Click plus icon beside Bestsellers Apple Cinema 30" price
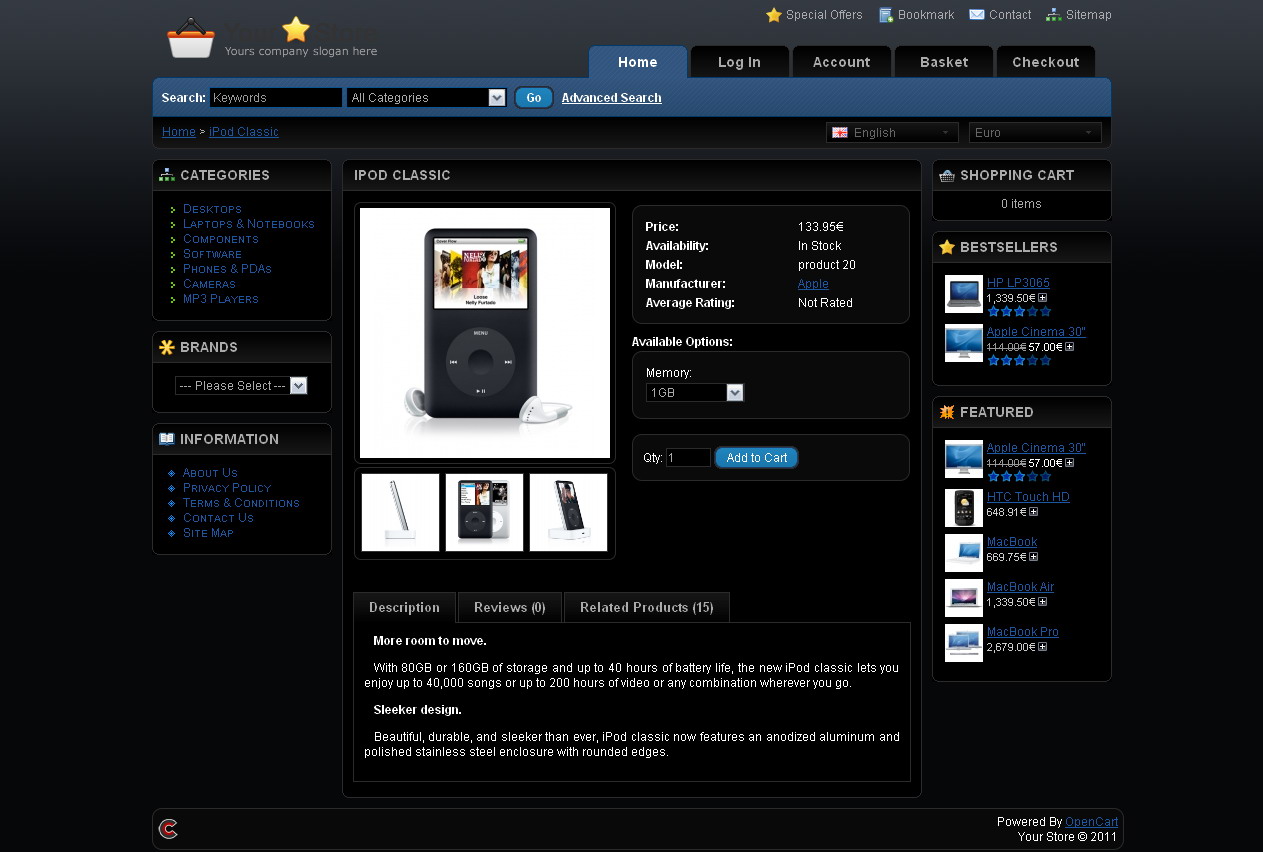This screenshot has width=1263, height=852. 1069,347
